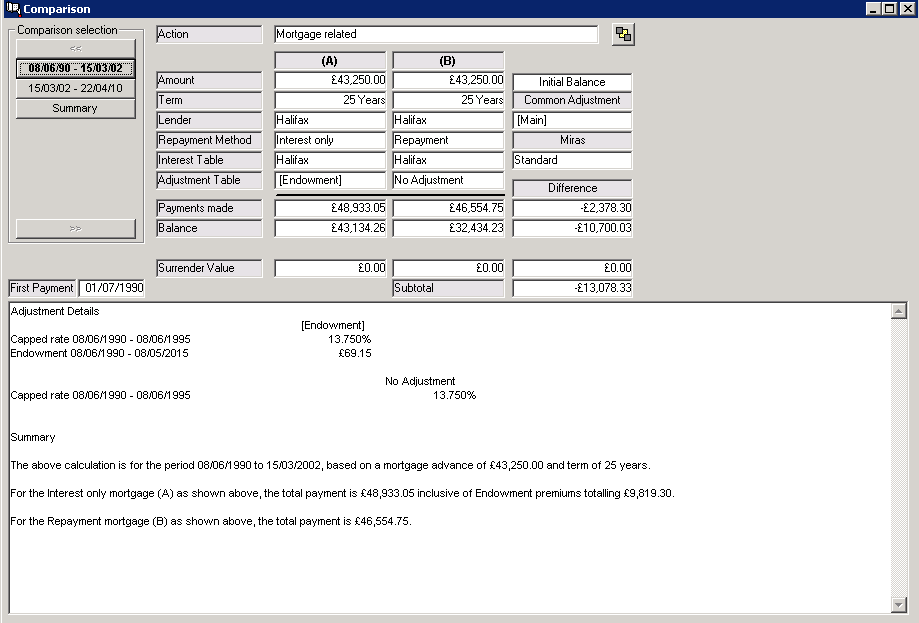Click the Repayment Method row label
The image size is (919, 623).
(x=209, y=140)
